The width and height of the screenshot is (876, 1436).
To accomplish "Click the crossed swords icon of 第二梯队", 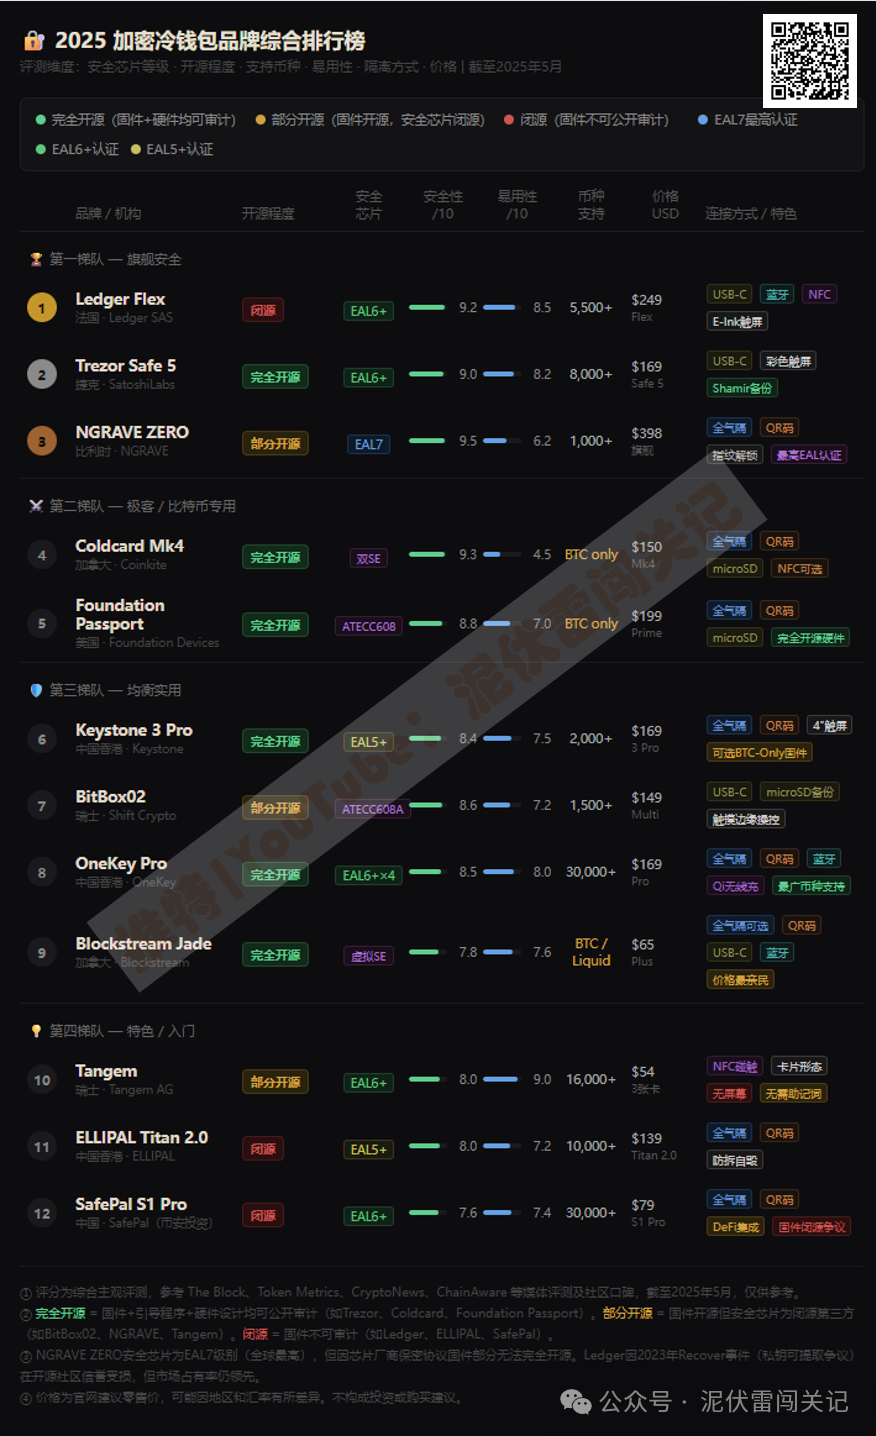I will [x=36, y=506].
